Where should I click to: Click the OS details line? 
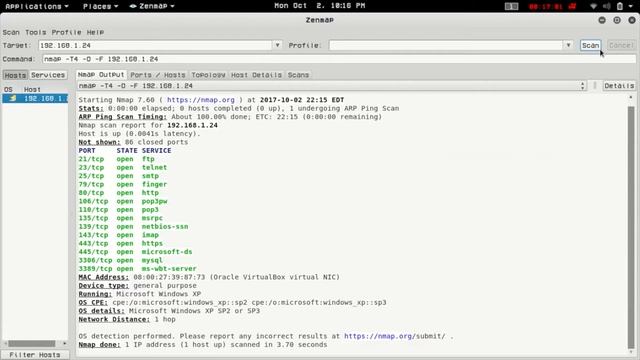point(169,311)
